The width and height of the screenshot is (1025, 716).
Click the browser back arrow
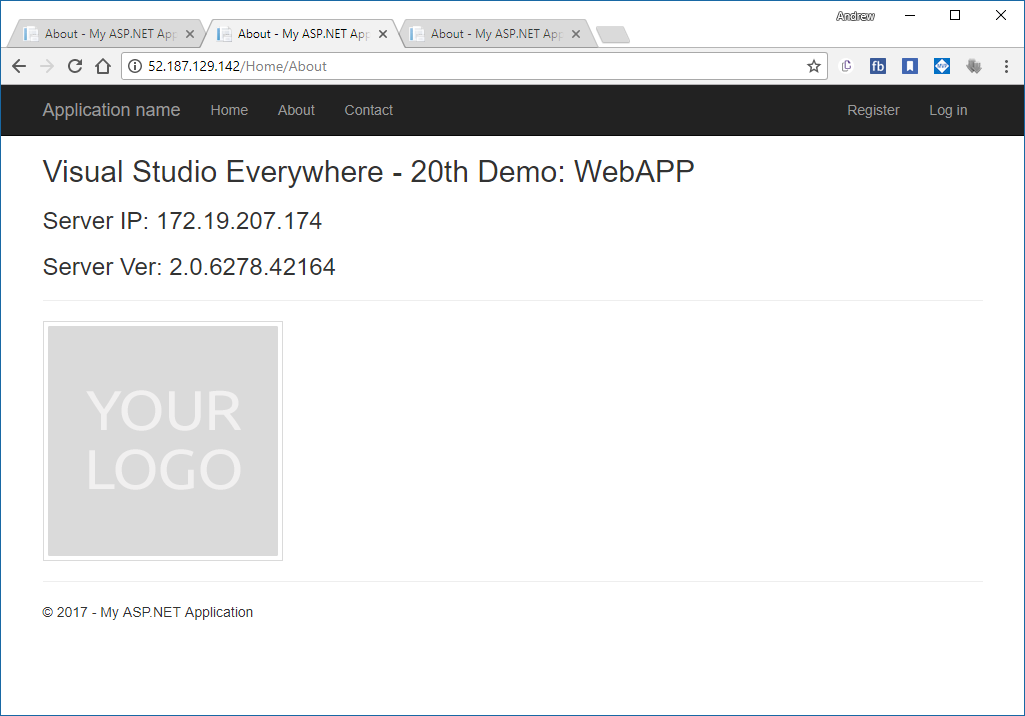tap(19, 66)
